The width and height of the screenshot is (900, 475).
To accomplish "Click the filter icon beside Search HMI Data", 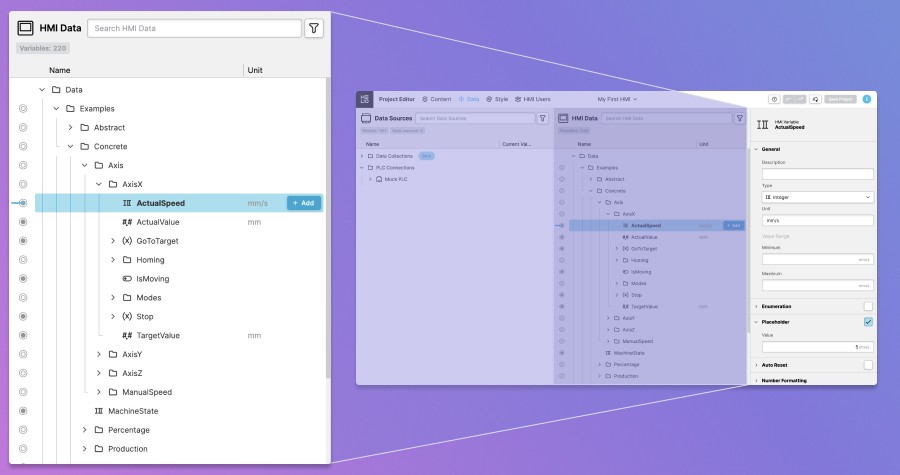I will (313, 28).
